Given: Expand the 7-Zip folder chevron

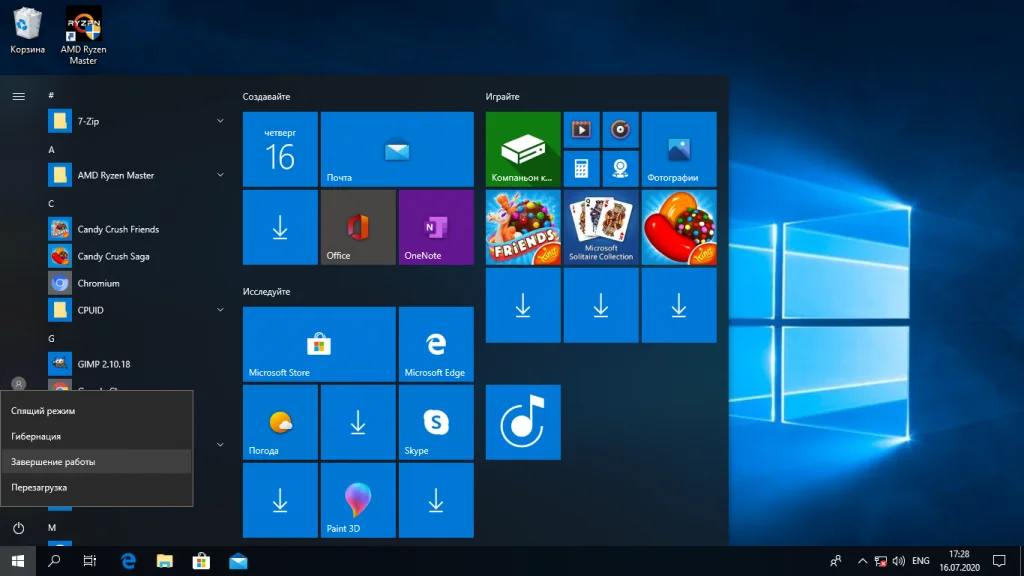Looking at the screenshot, I should click(220, 121).
